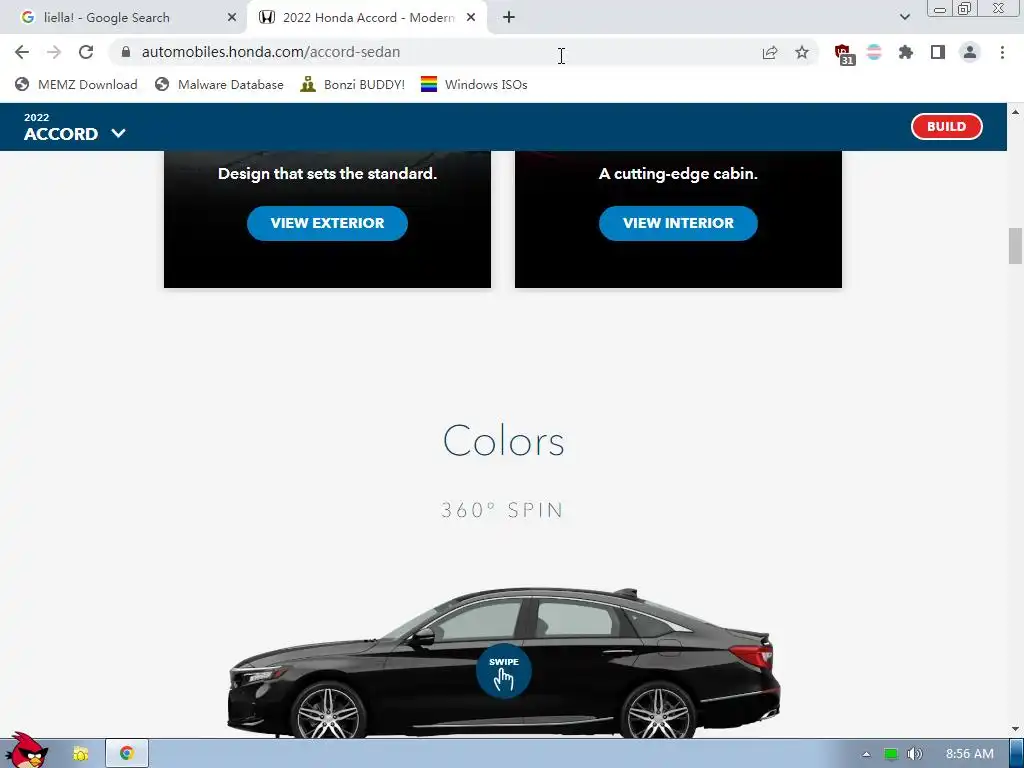Screen dimensions: 1024x768
Task: Click the forward navigation arrow
Action: pyautogui.click(x=54, y=52)
